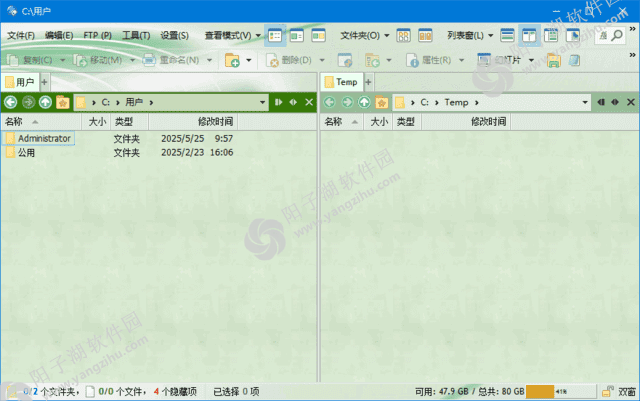Start the slideshow (幻灯片) tool
This screenshot has height=401, width=640.
pos(499,60)
